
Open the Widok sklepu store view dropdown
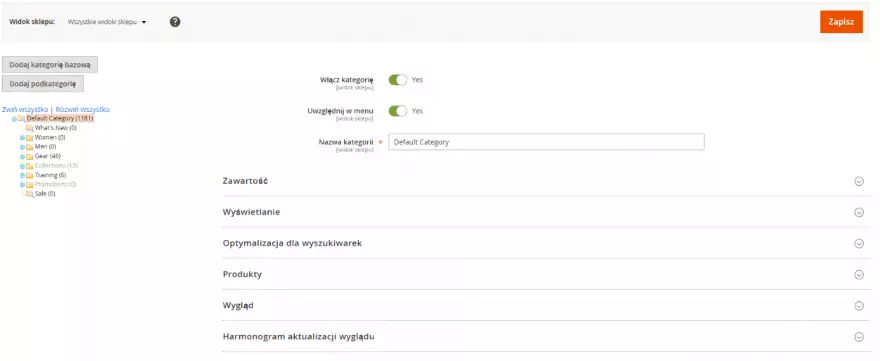point(107,22)
